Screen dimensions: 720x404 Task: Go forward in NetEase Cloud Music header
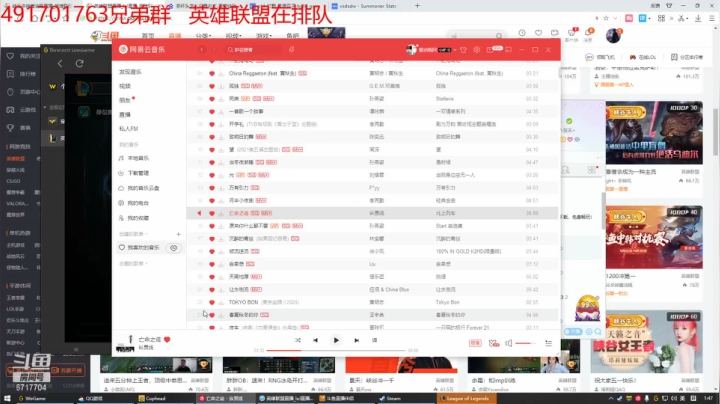(x=214, y=50)
